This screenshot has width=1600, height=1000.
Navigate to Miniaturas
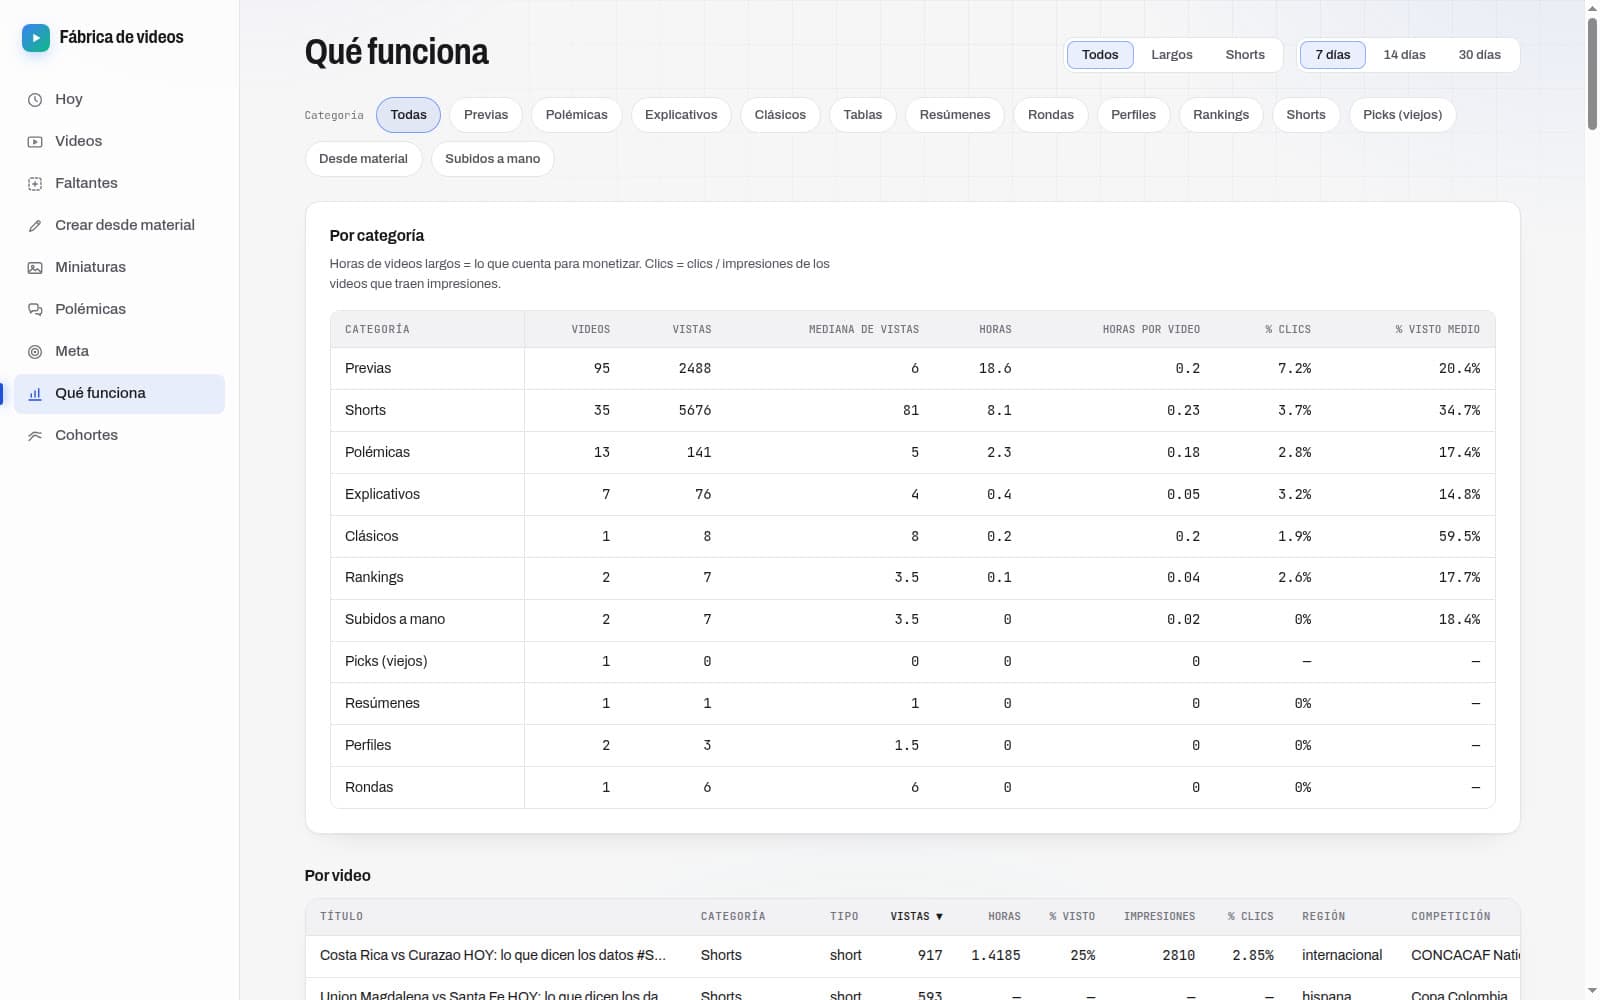119,267
